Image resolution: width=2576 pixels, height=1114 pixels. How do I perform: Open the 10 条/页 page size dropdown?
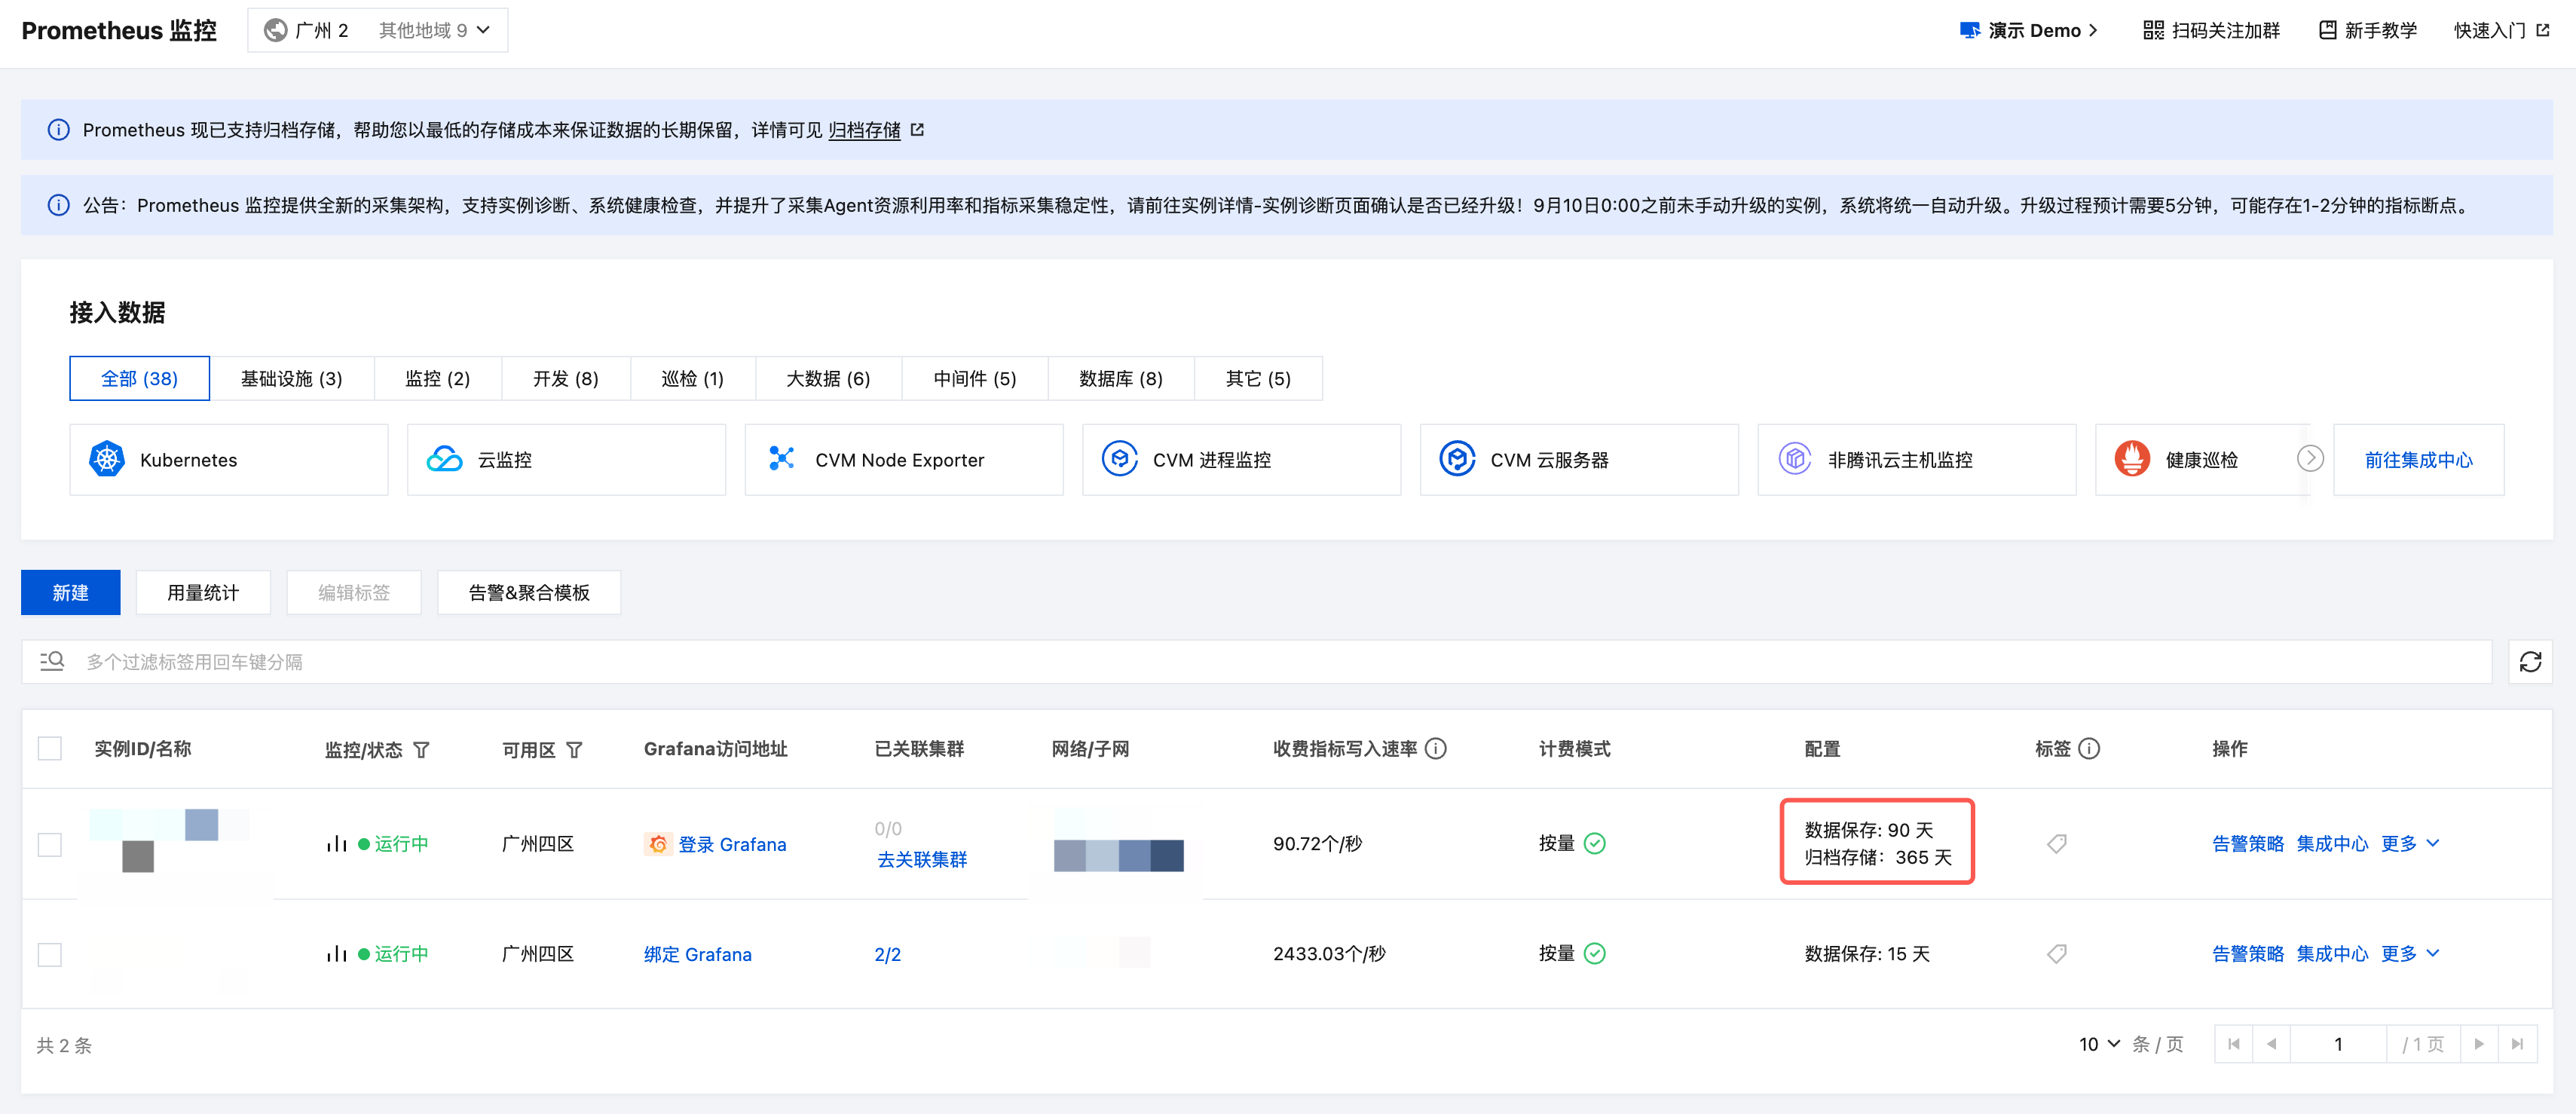click(x=2098, y=1044)
